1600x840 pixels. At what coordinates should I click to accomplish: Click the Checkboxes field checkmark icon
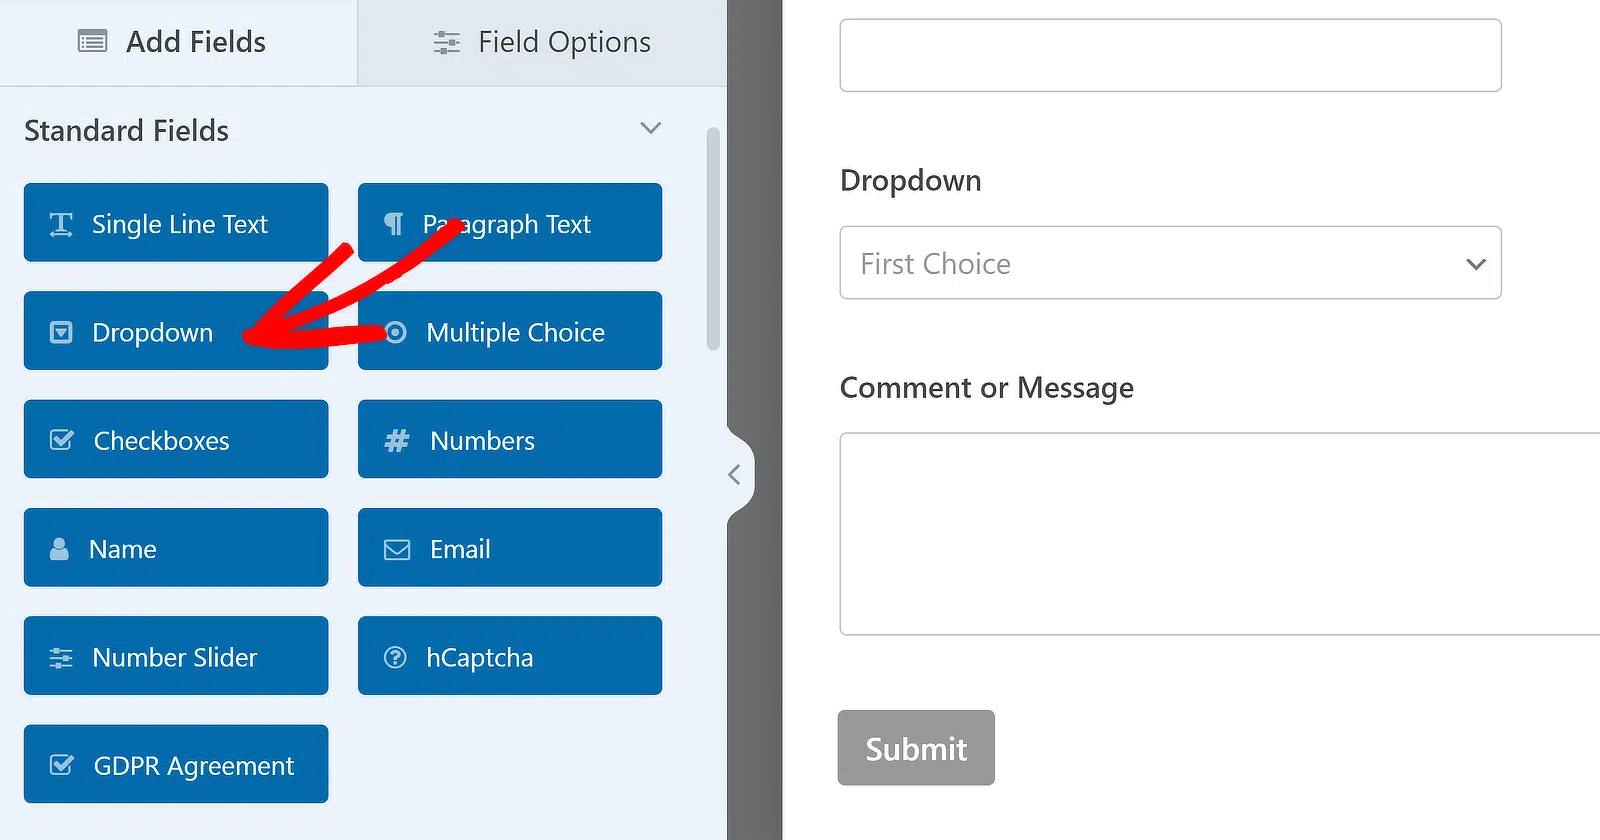tap(61, 440)
